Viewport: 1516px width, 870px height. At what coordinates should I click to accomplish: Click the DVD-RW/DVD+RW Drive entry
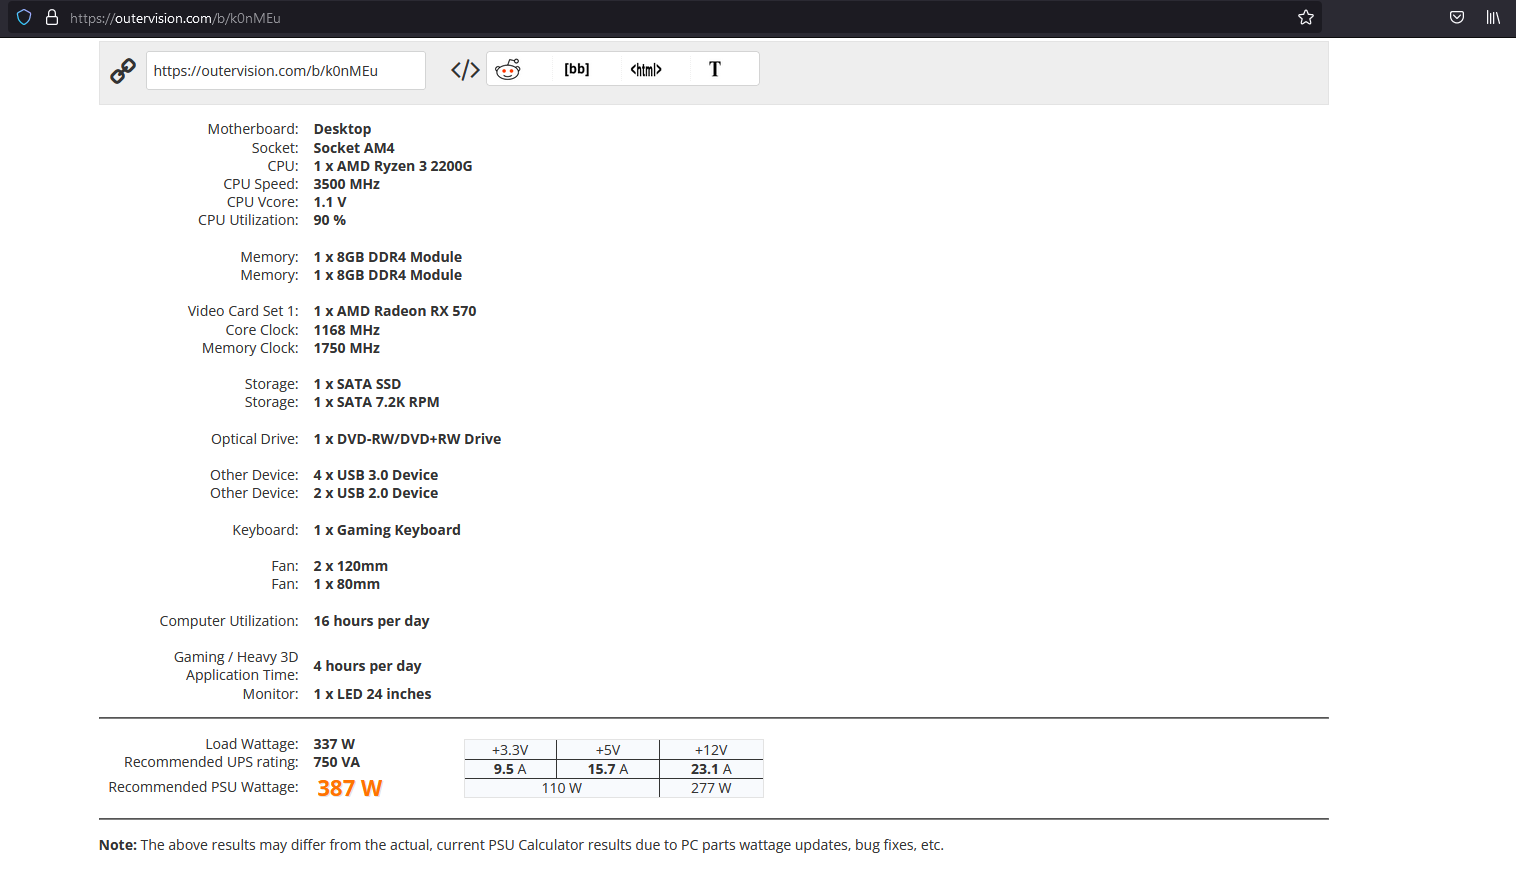pos(407,439)
